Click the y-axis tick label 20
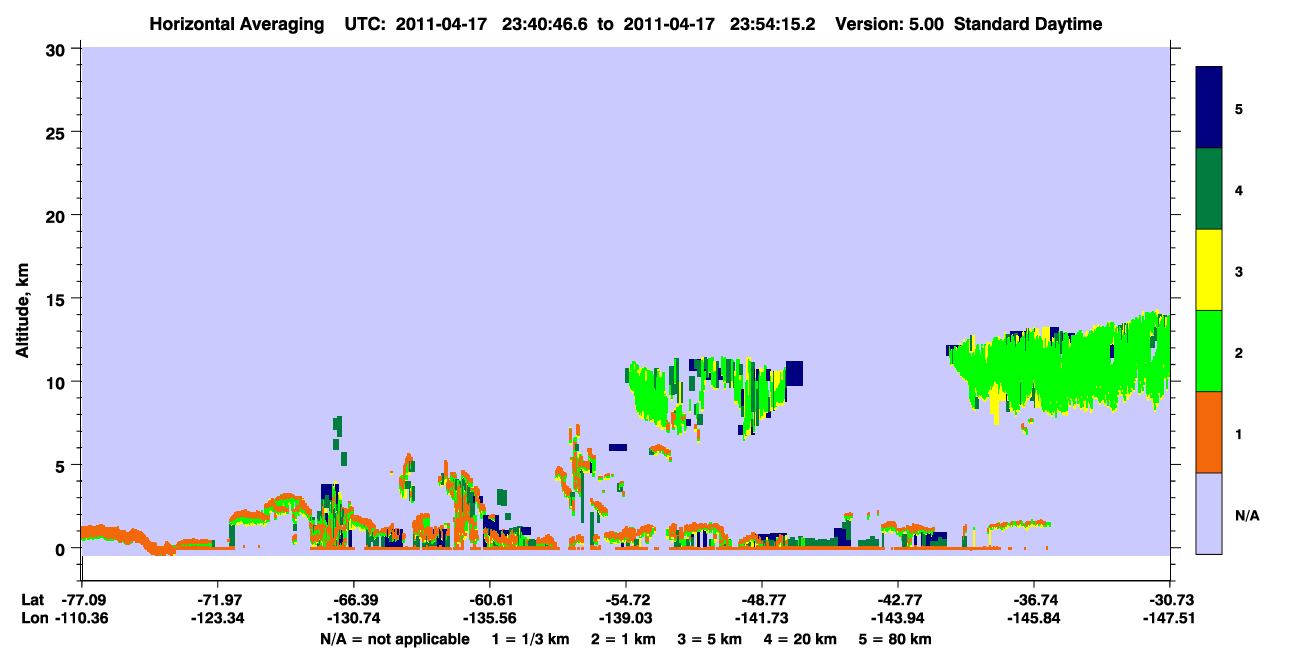The image size is (1300, 667). [57, 215]
